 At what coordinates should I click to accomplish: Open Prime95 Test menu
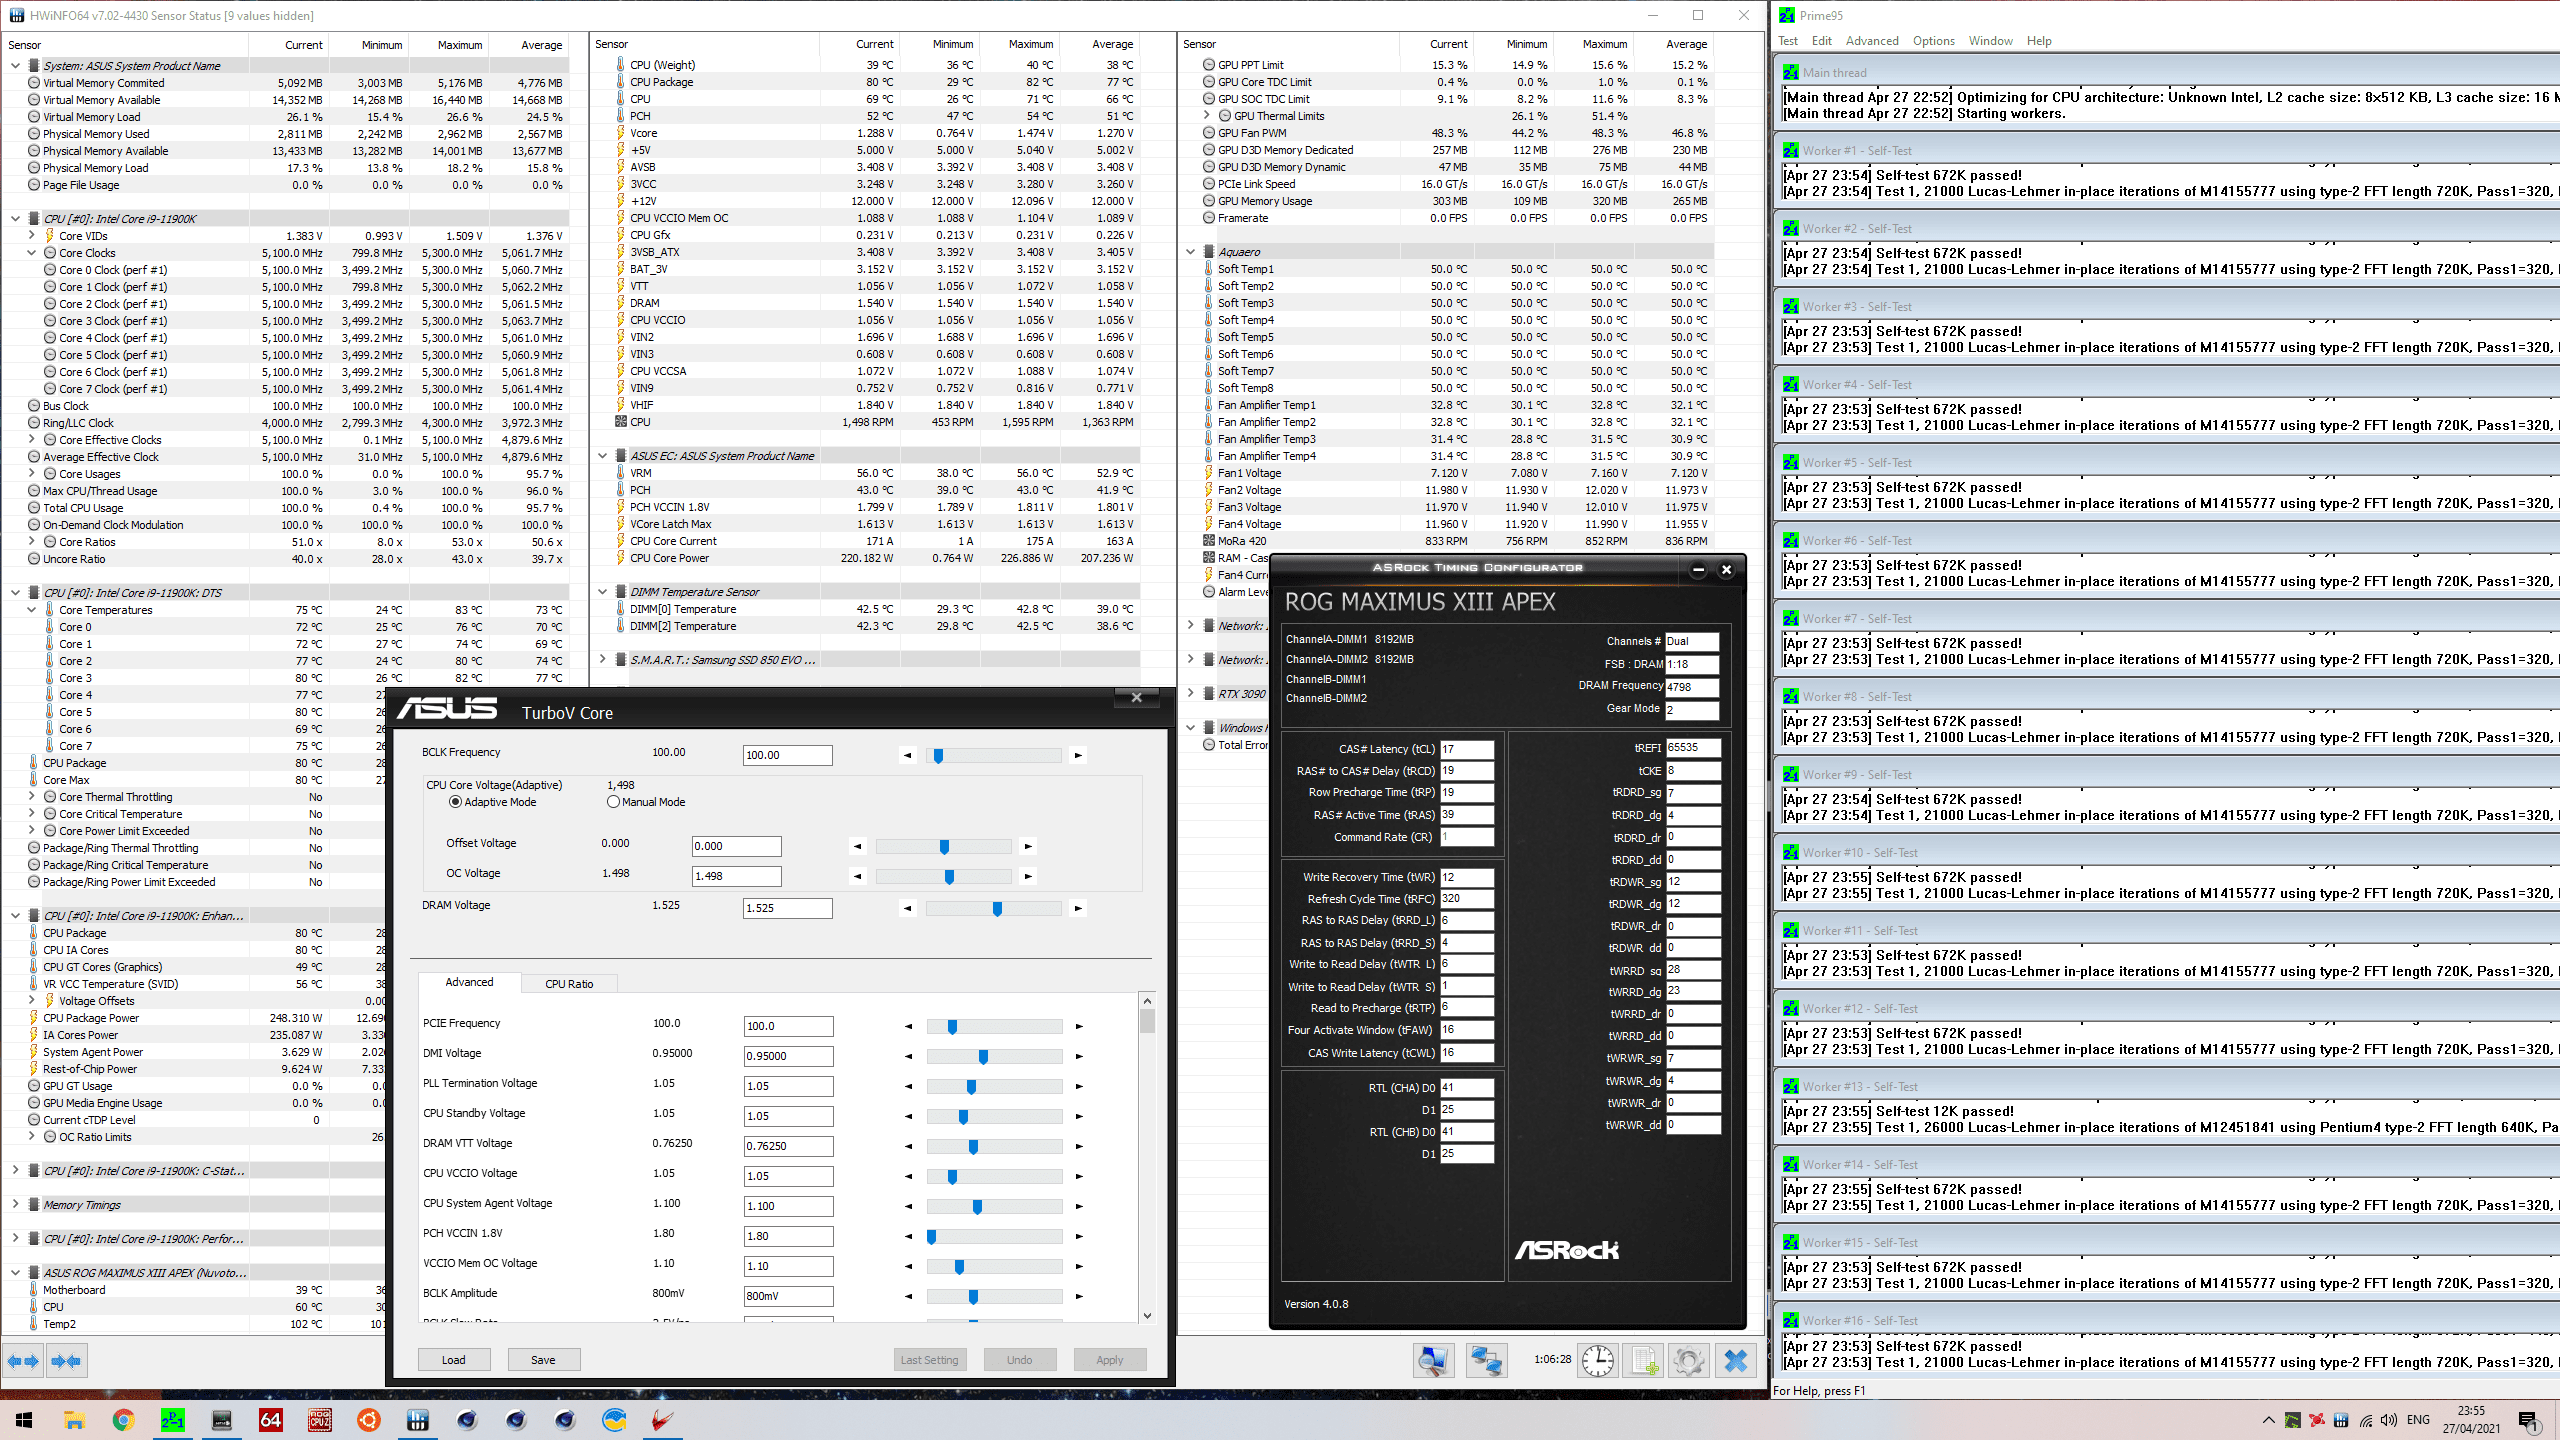click(x=1788, y=41)
